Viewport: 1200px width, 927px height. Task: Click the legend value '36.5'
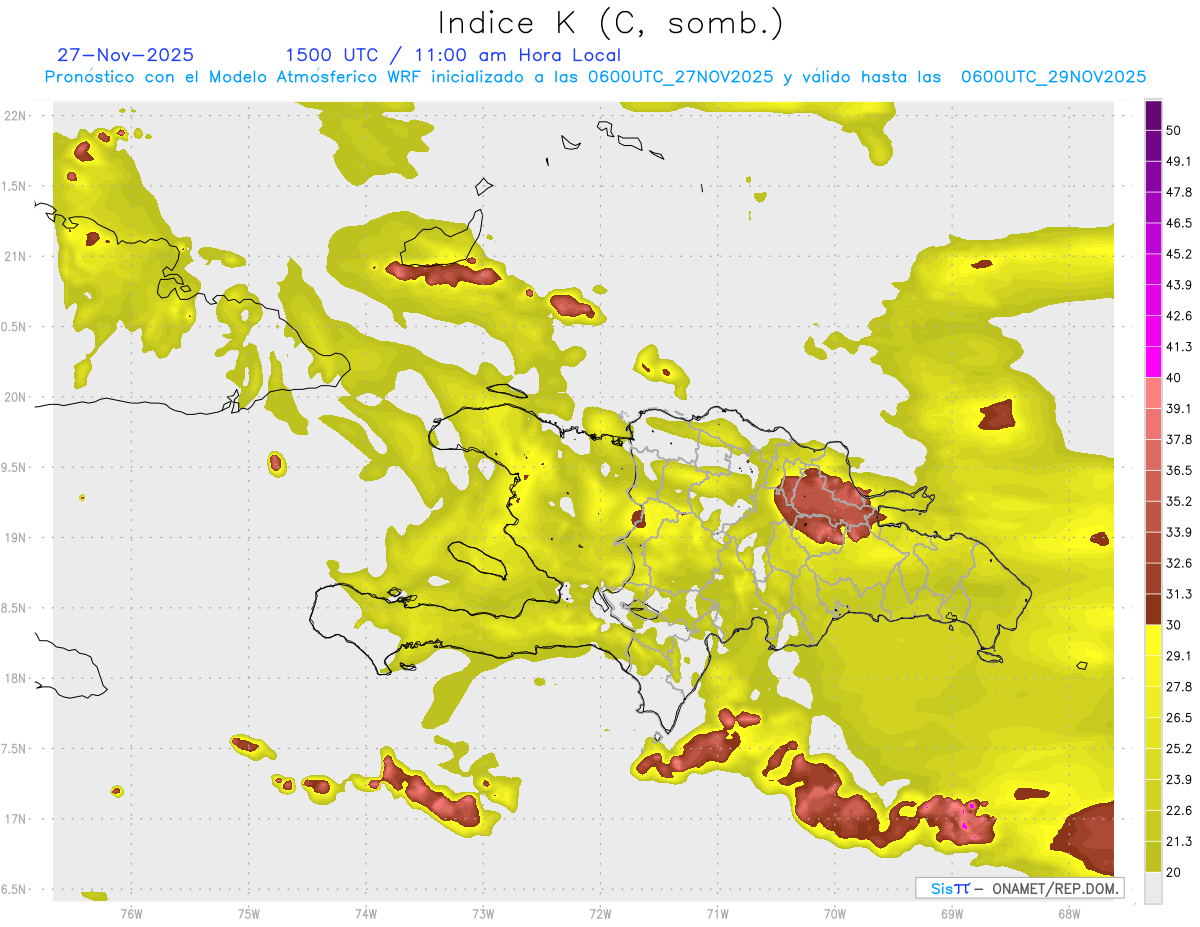pyautogui.click(x=1179, y=470)
